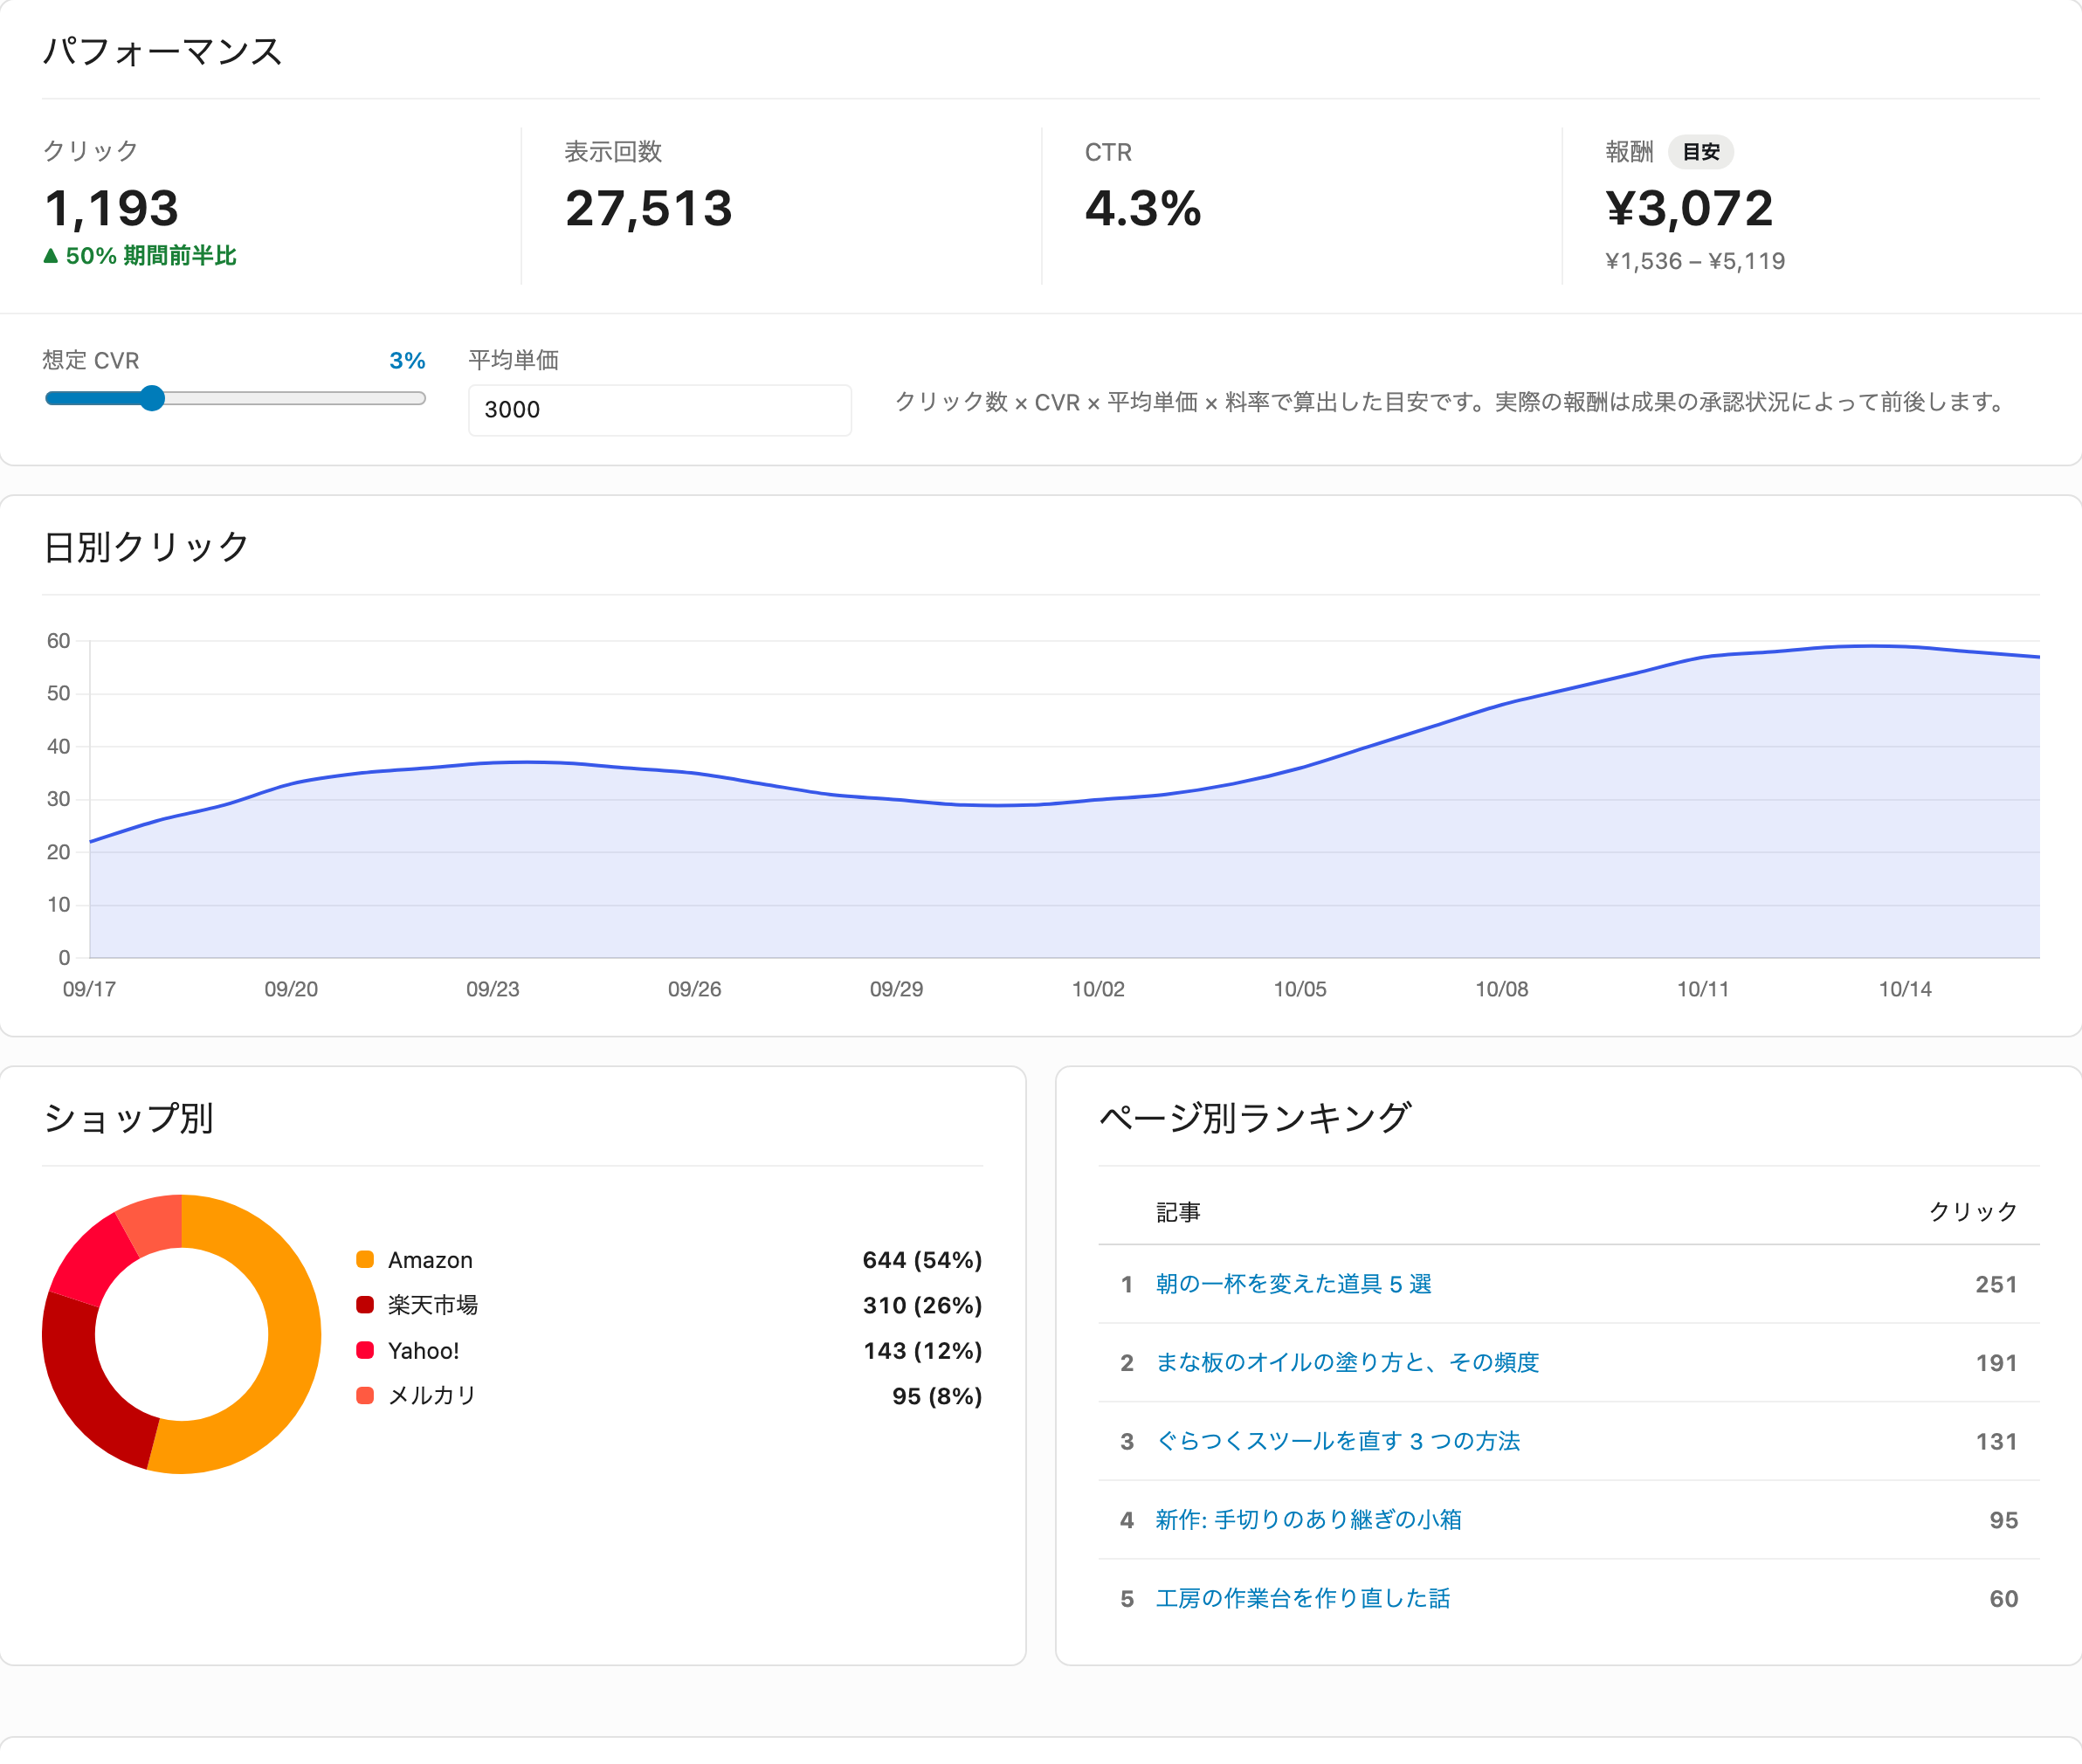Click the 10/14 date label on chart axis
This screenshot has width=2082, height=1764.
pyautogui.click(x=1904, y=989)
